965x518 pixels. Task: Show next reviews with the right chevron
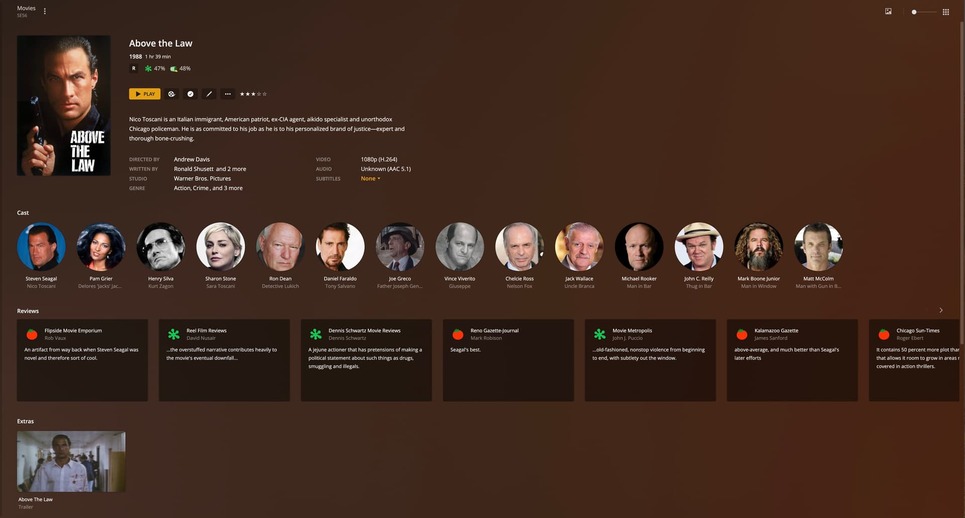coord(941,310)
